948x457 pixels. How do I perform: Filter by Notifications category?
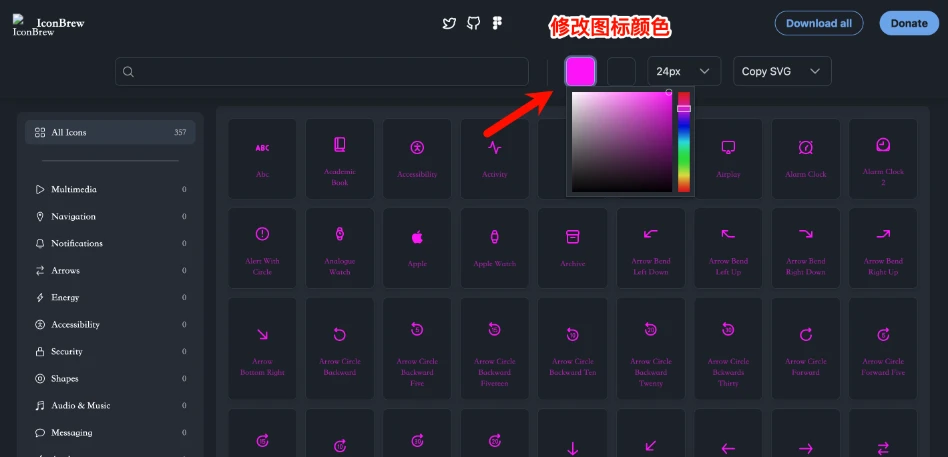click(110, 244)
